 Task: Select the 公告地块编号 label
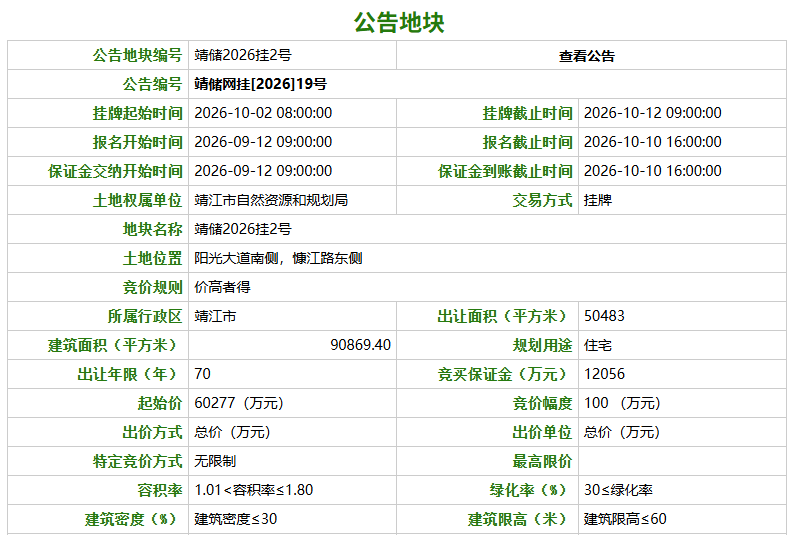137,55
